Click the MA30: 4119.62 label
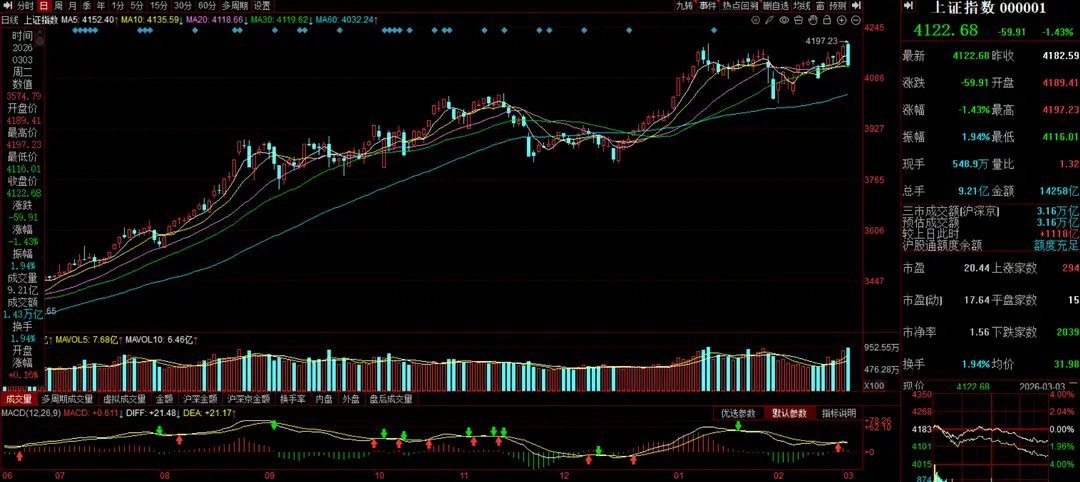Image resolution: width=1080 pixels, height=482 pixels. click(x=281, y=19)
